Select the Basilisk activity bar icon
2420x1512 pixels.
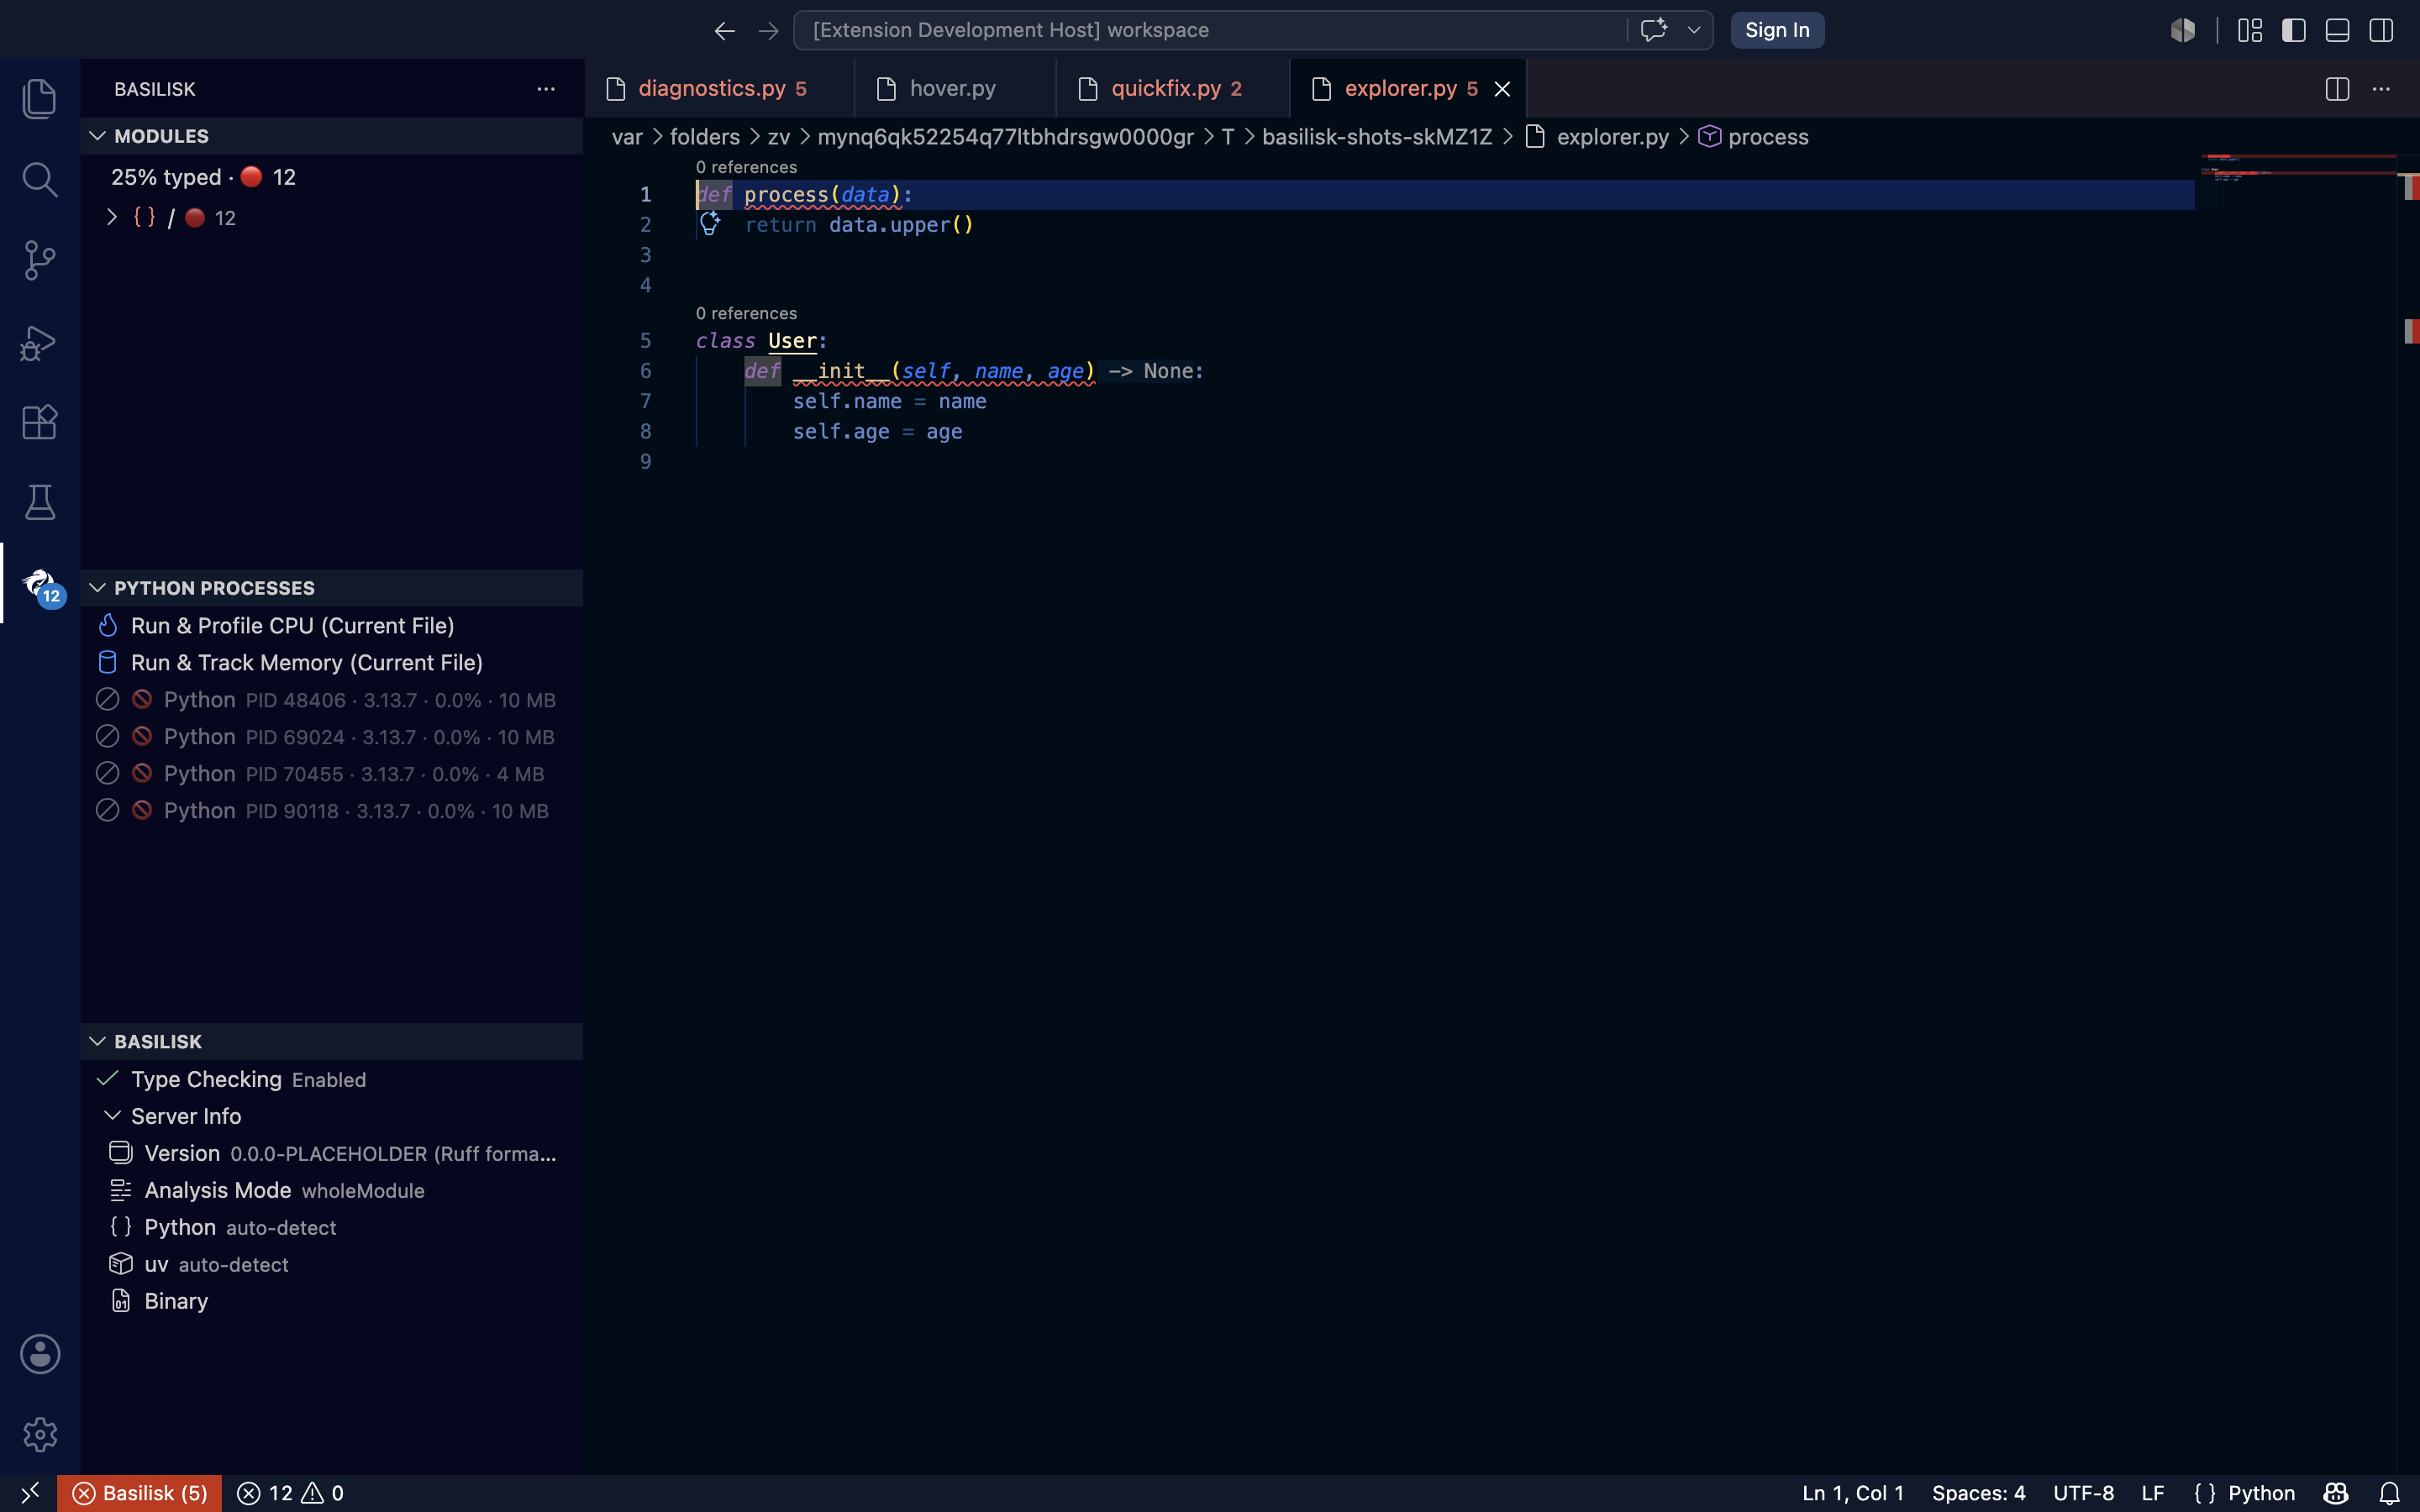tap(40, 584)
